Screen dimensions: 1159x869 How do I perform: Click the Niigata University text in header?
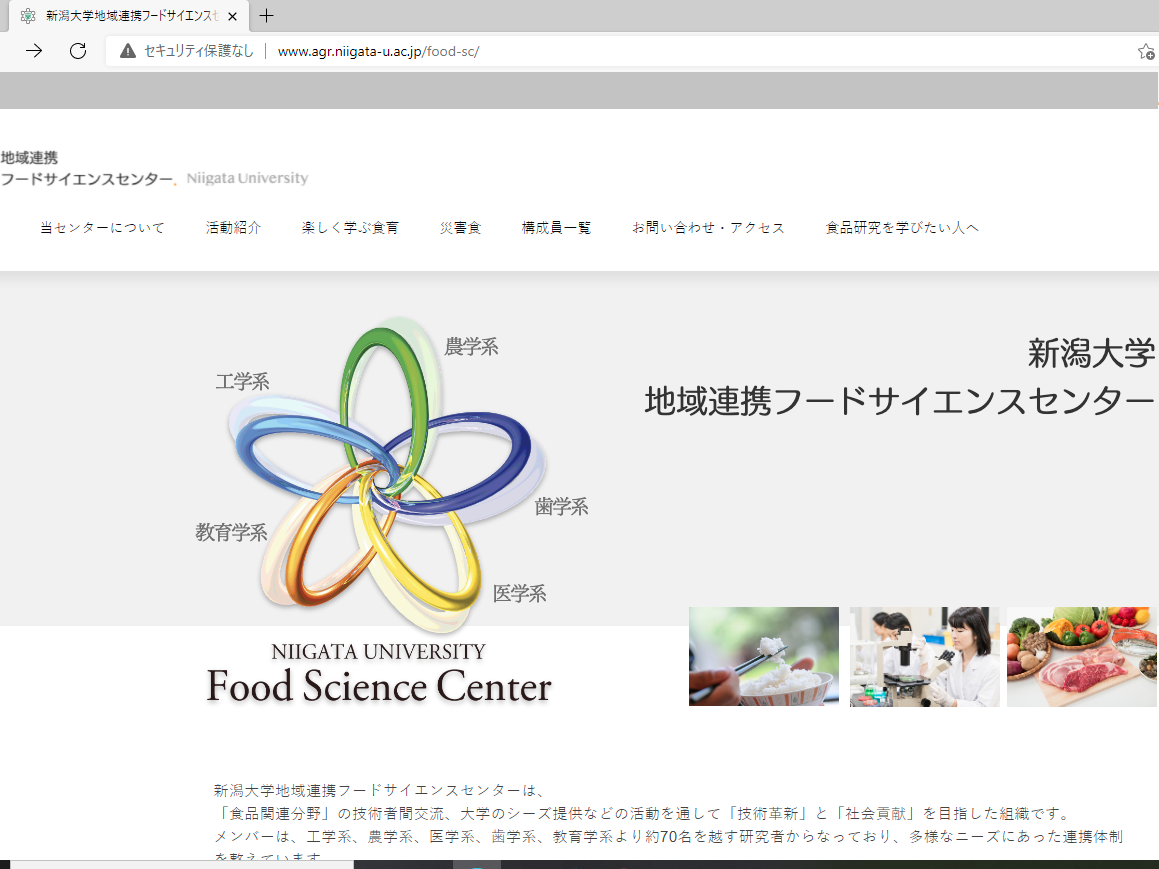click(x=248, y=178)
